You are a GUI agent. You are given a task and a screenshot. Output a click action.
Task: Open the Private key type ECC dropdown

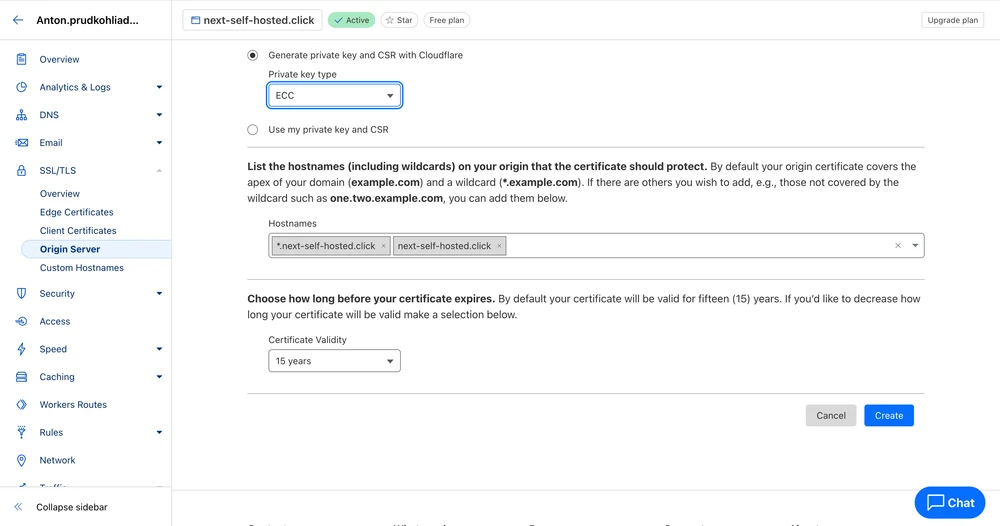click(334, 96)
